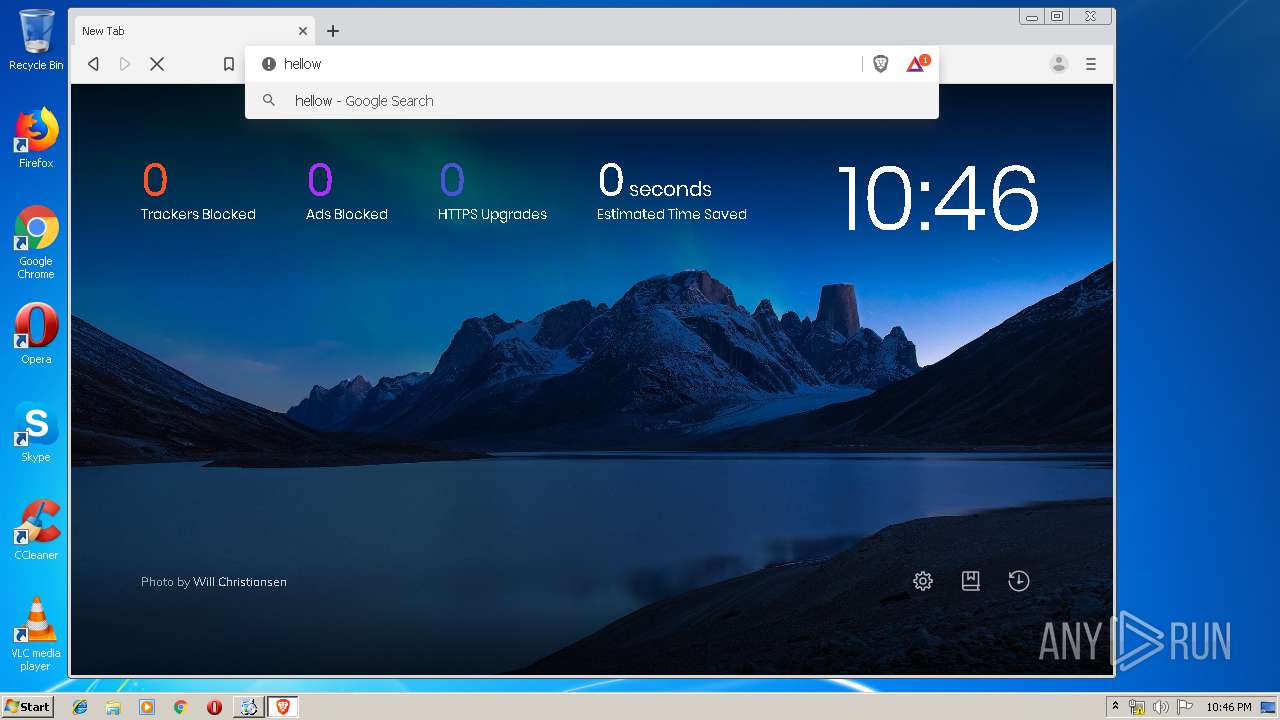Click the Ads Blocked counter
Image resolution: width=1280 pixels, height=720 pixels.
pyautogui.click(x=347, y=192)
